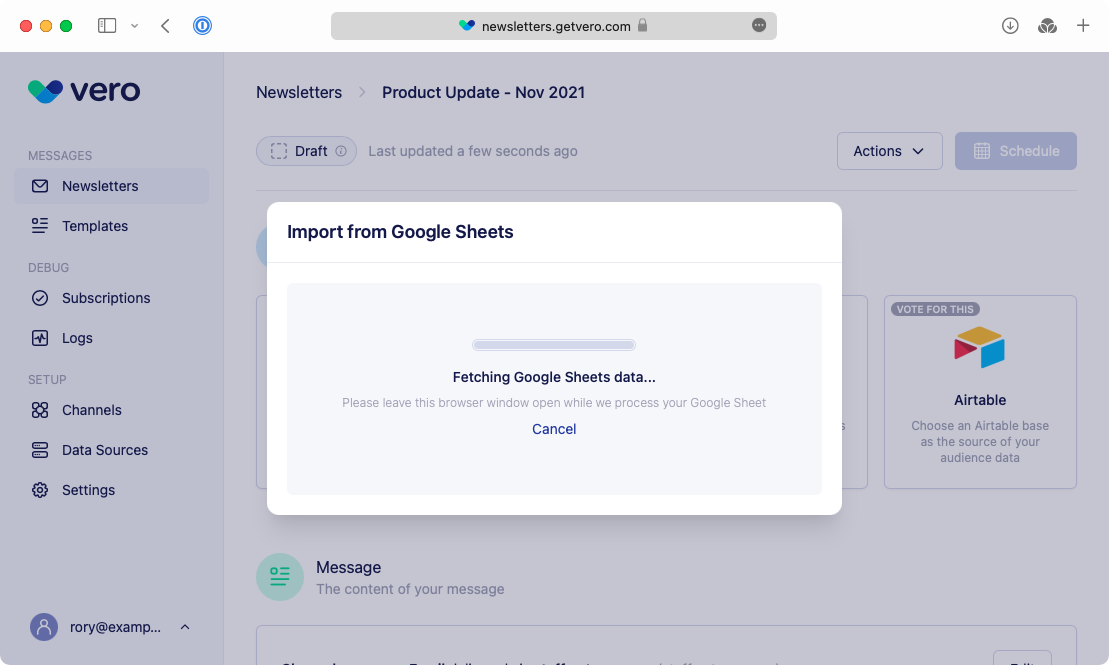
Task: Open the Draft status info badge
Action: tap(341, 150)
